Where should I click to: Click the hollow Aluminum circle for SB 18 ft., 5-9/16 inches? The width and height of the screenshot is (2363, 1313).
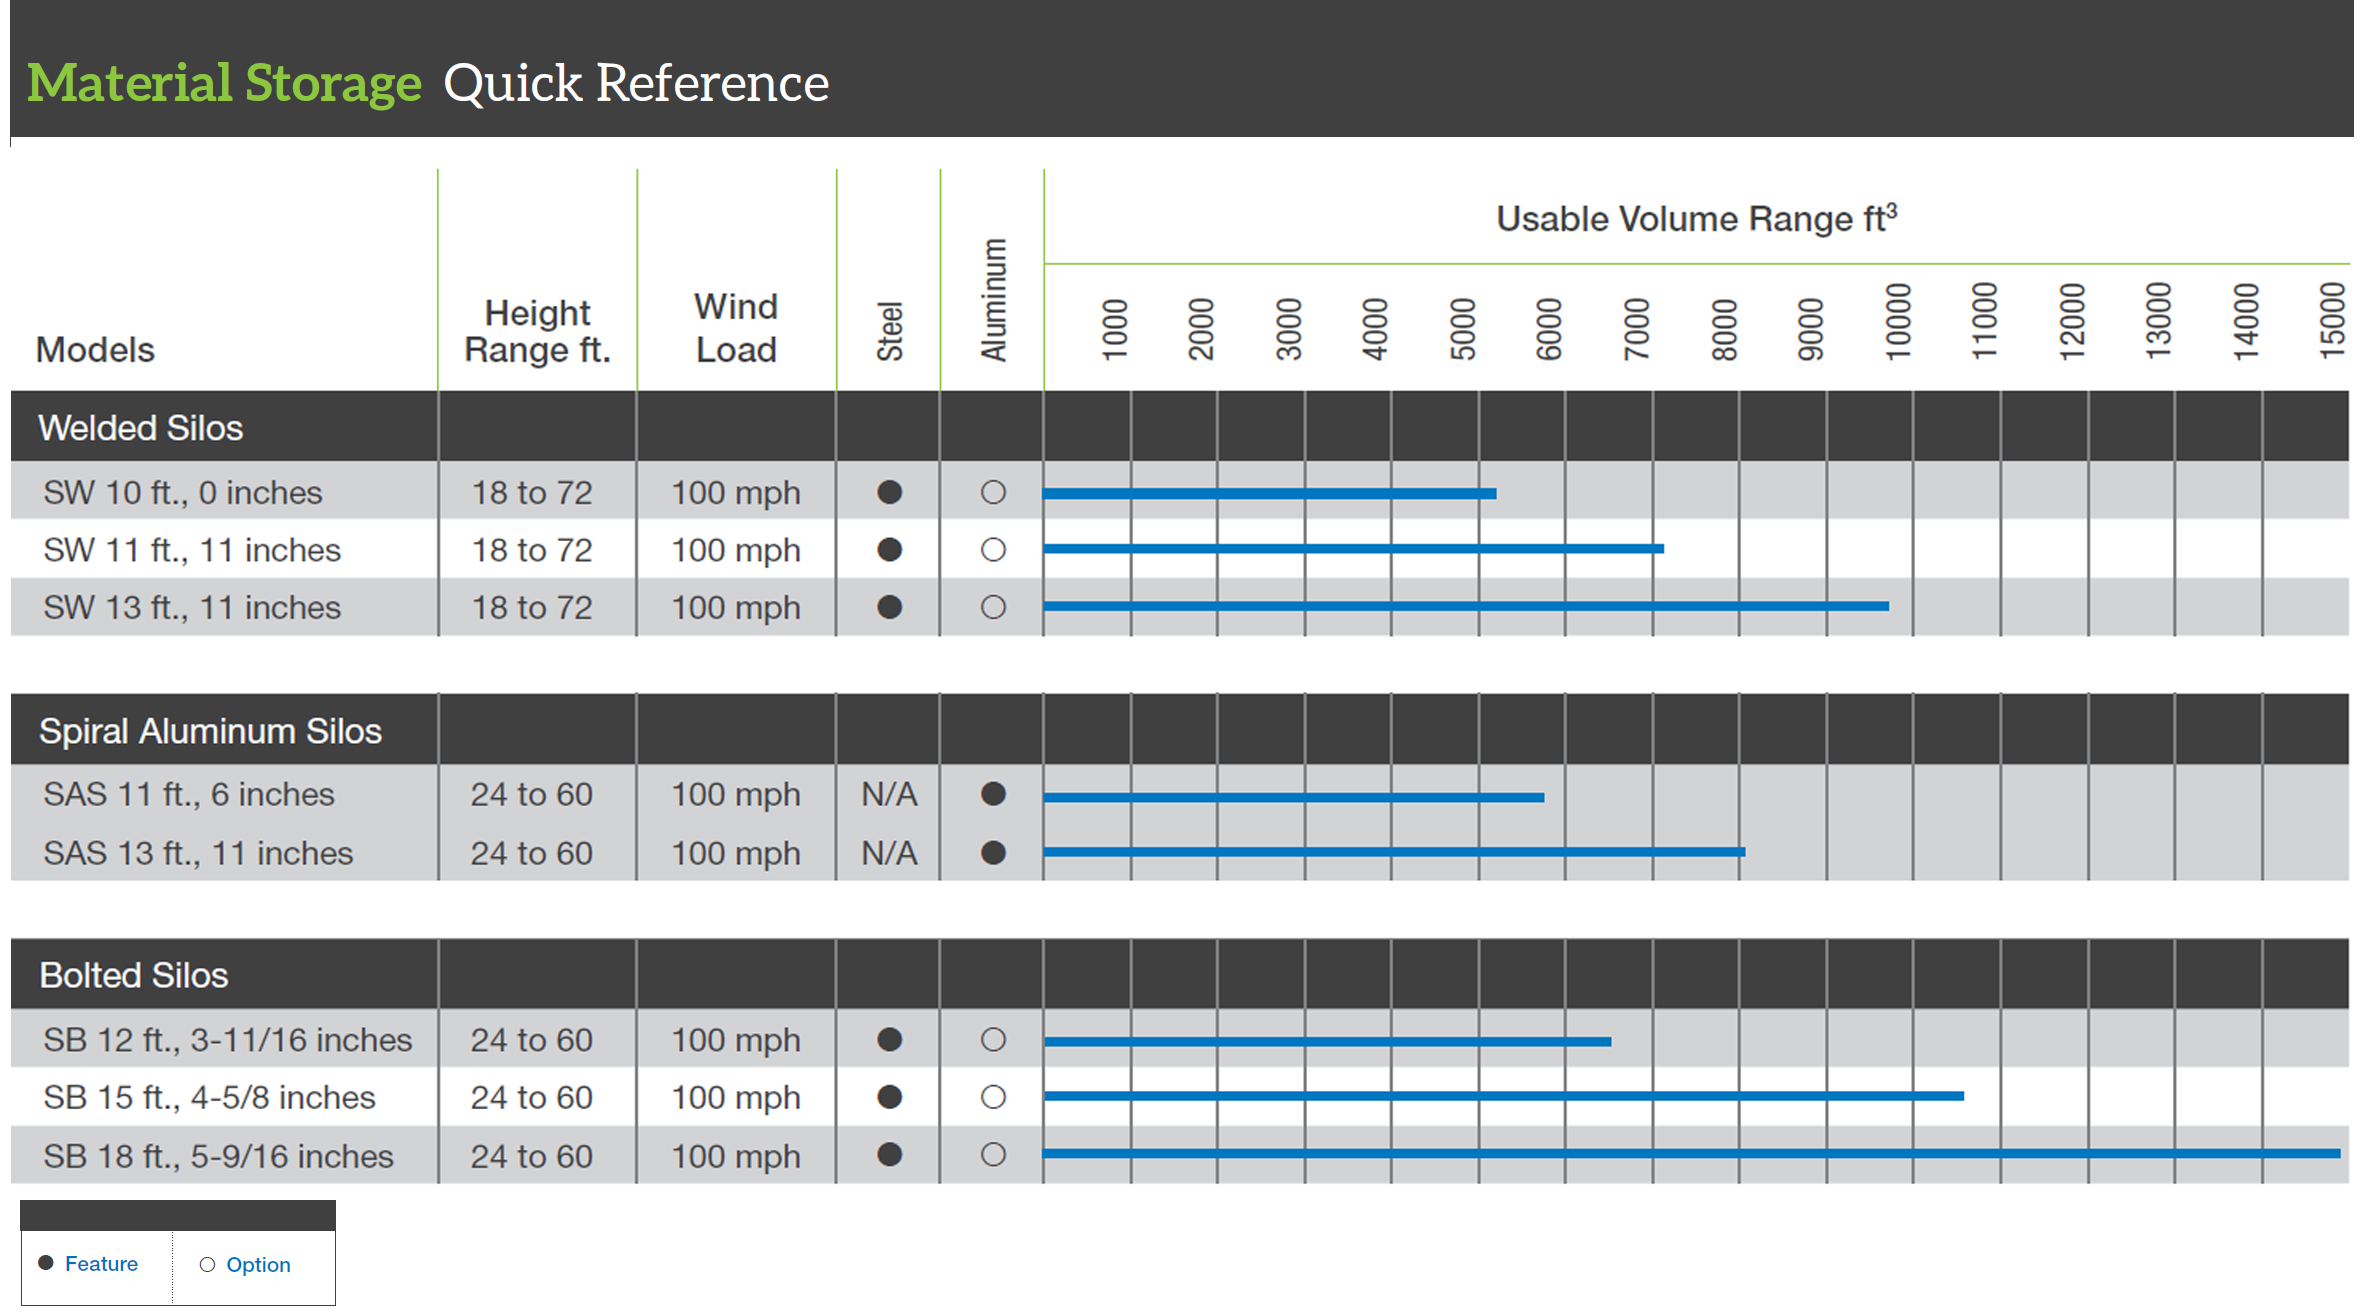[x=993, y=1155]
